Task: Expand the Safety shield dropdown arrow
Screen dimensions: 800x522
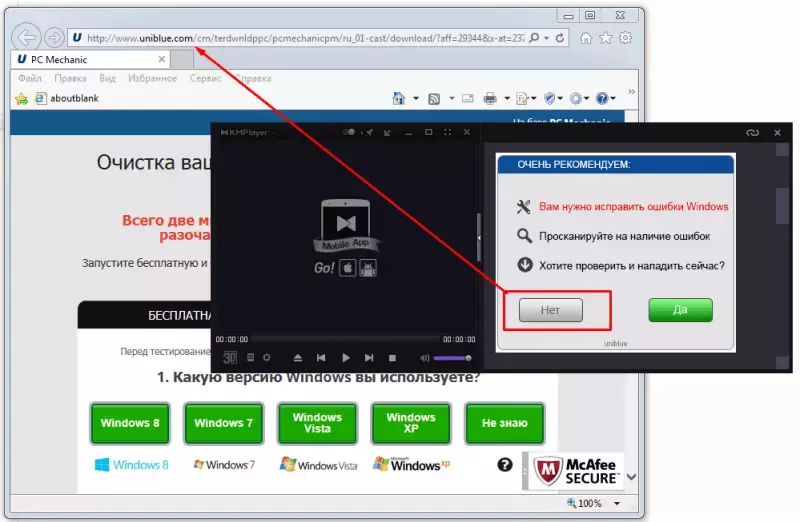Action: [x=560, y=98]
